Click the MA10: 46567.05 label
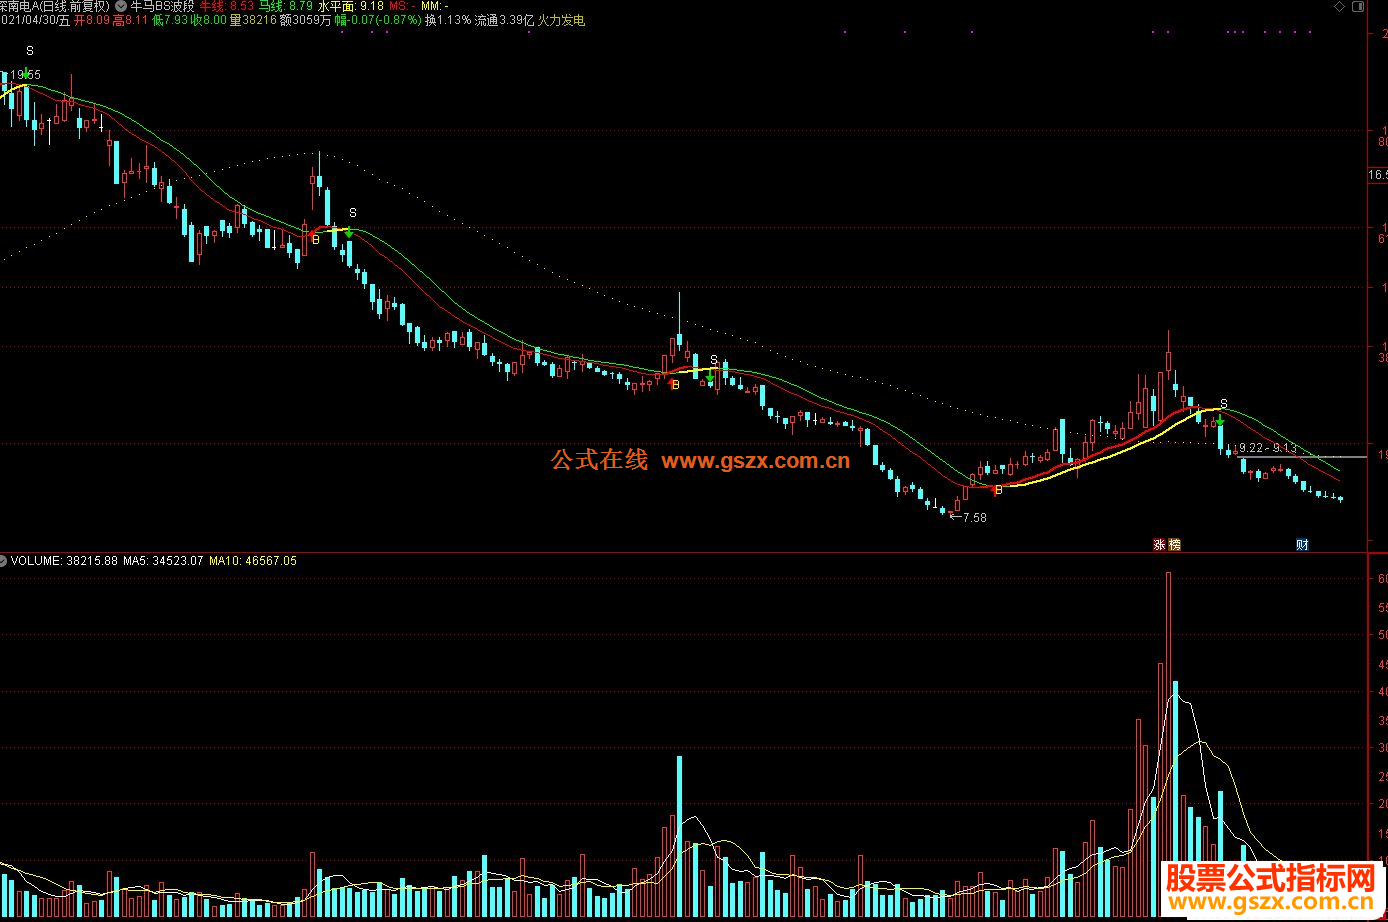This screenshot has height=922, width=1388. tap(253, 561)
